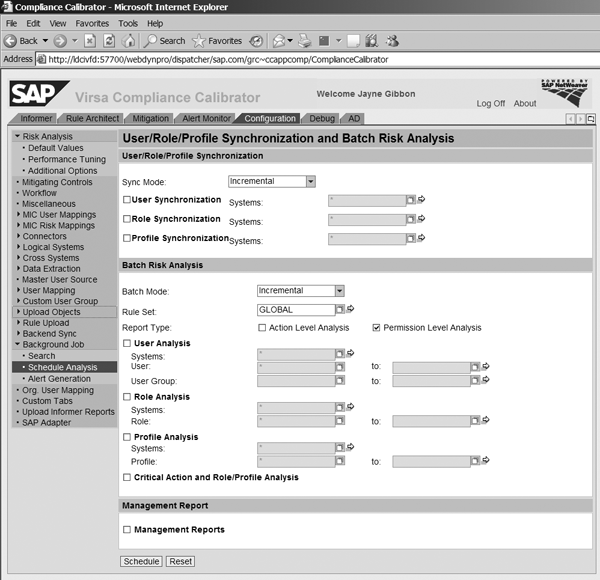
Task: Click the Rule Set input field
Action: click(295, 310)
